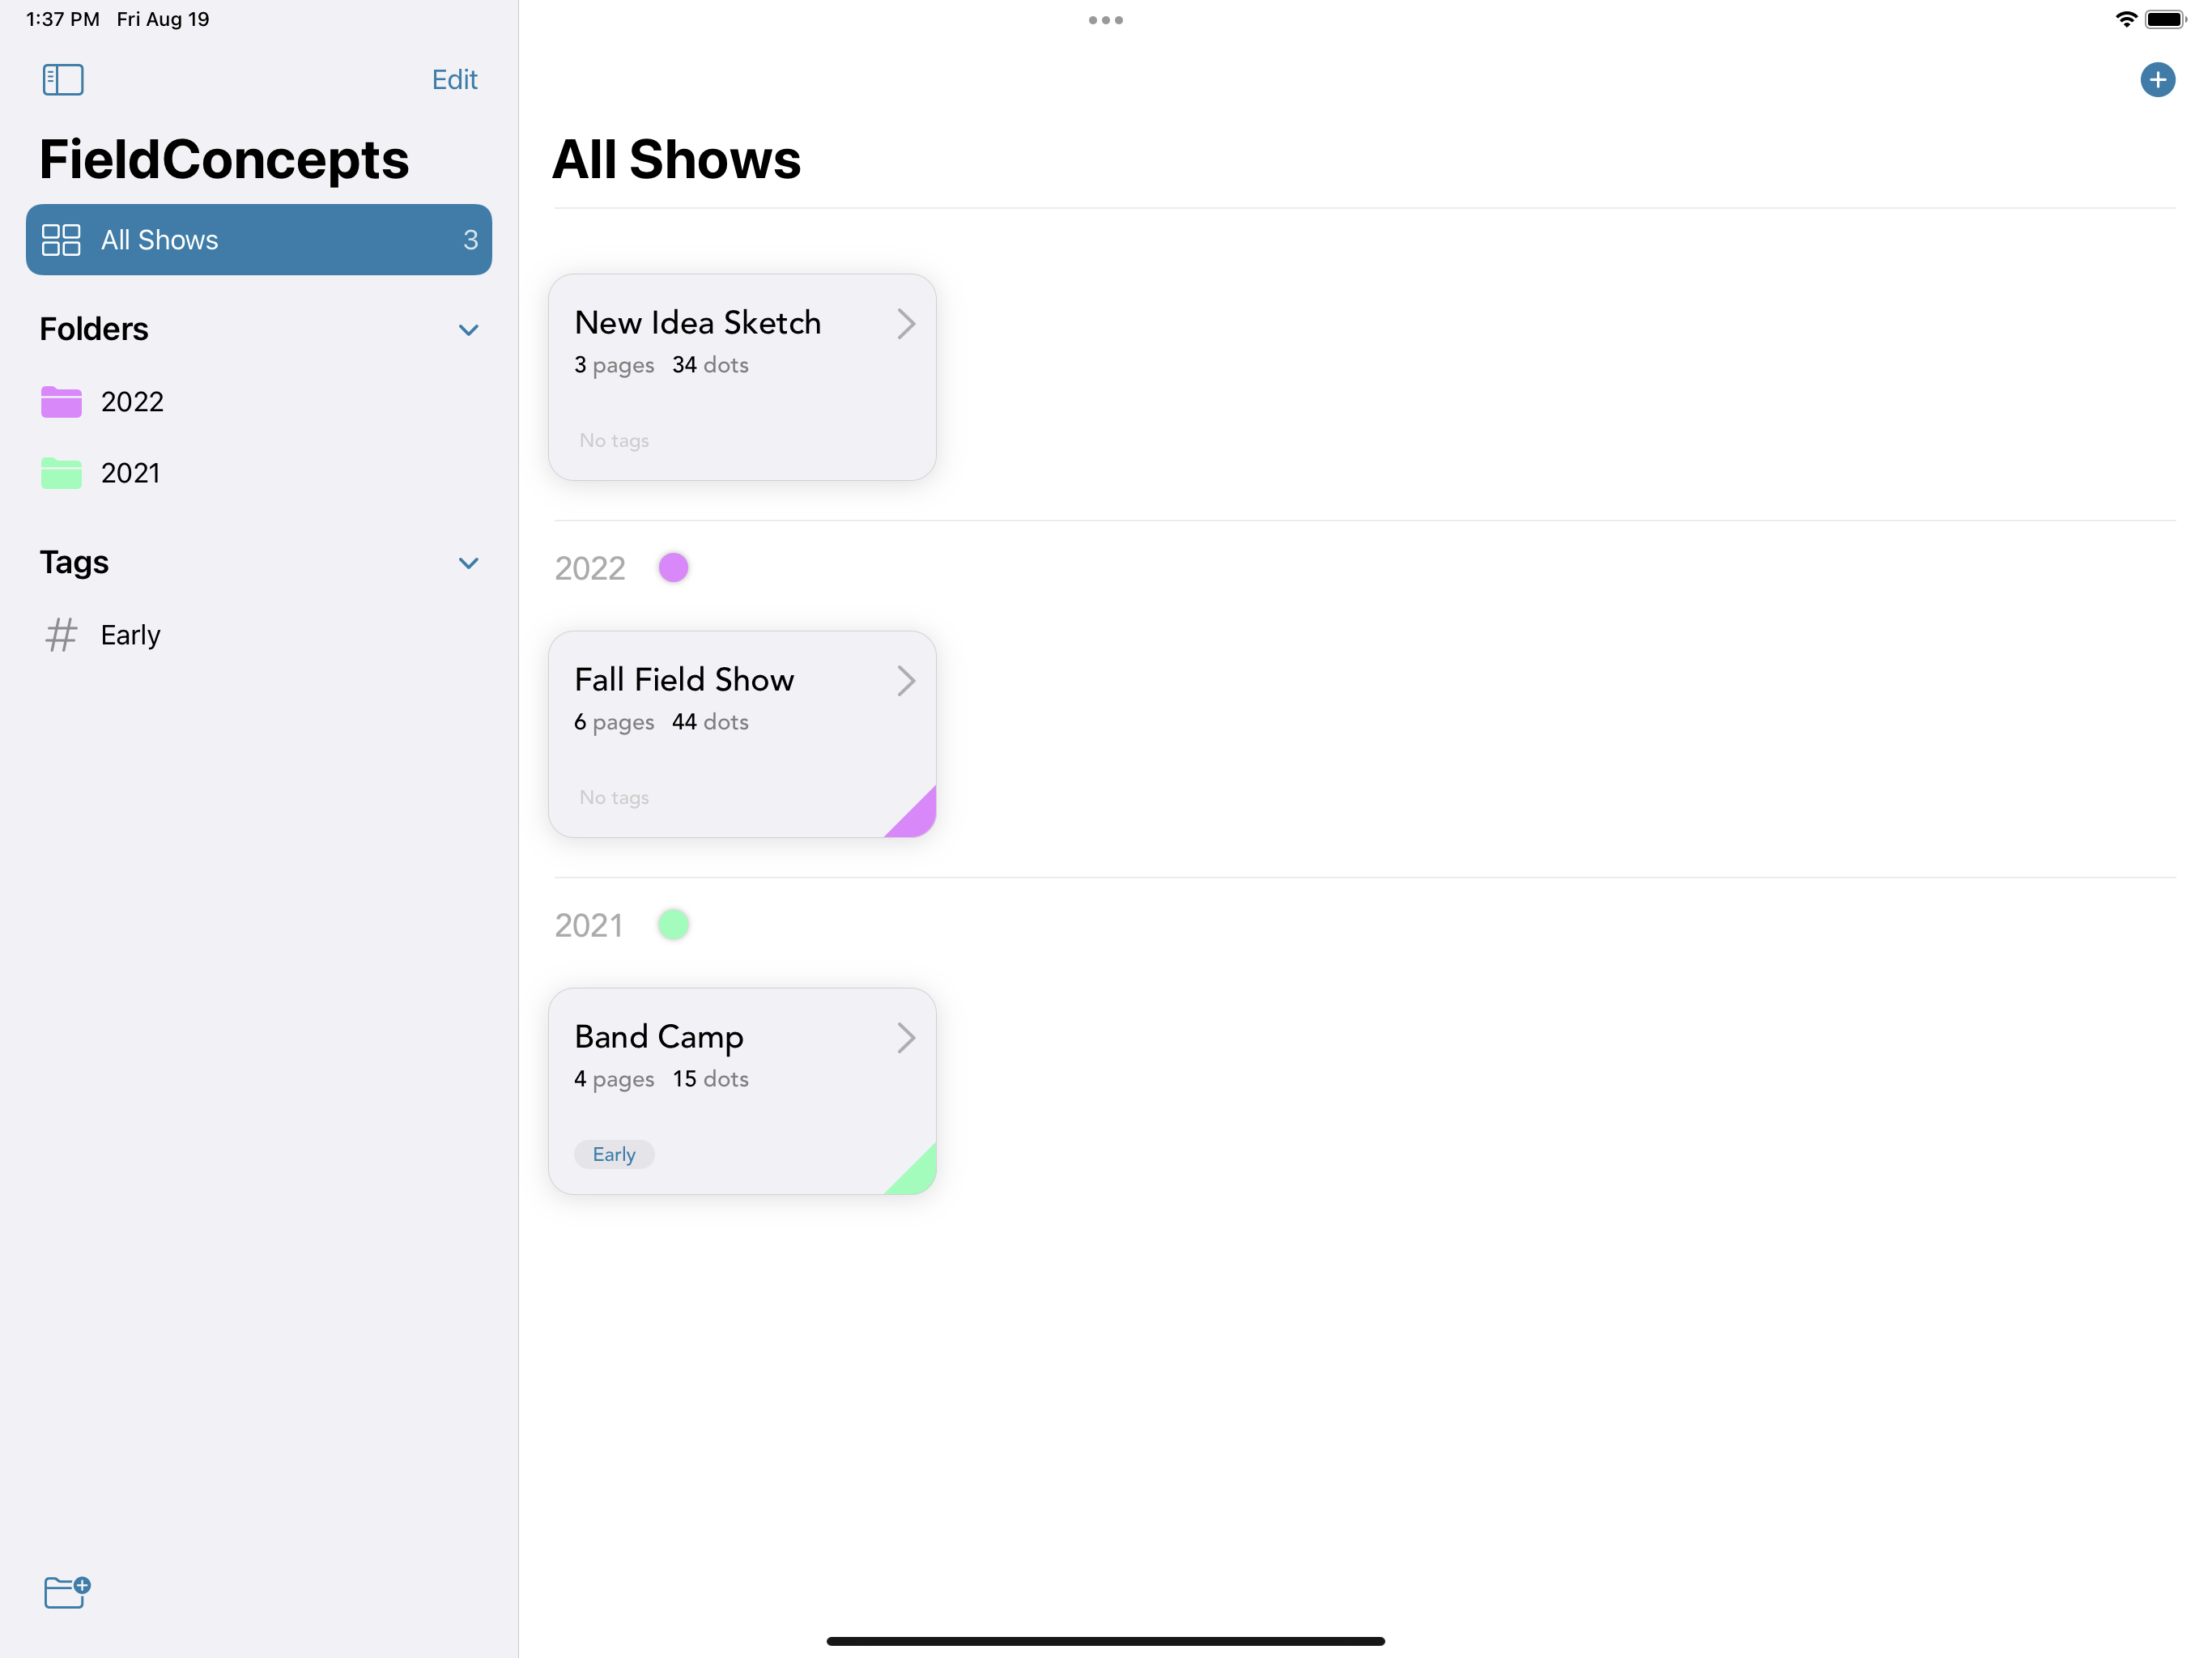
Task: Tap the Edit button in sidebar
Action: (454, 80)
